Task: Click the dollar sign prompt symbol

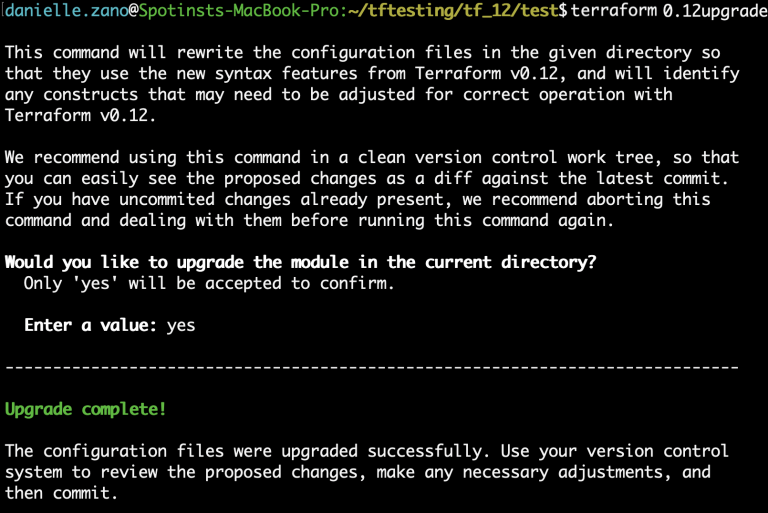Action: point(566,12)
